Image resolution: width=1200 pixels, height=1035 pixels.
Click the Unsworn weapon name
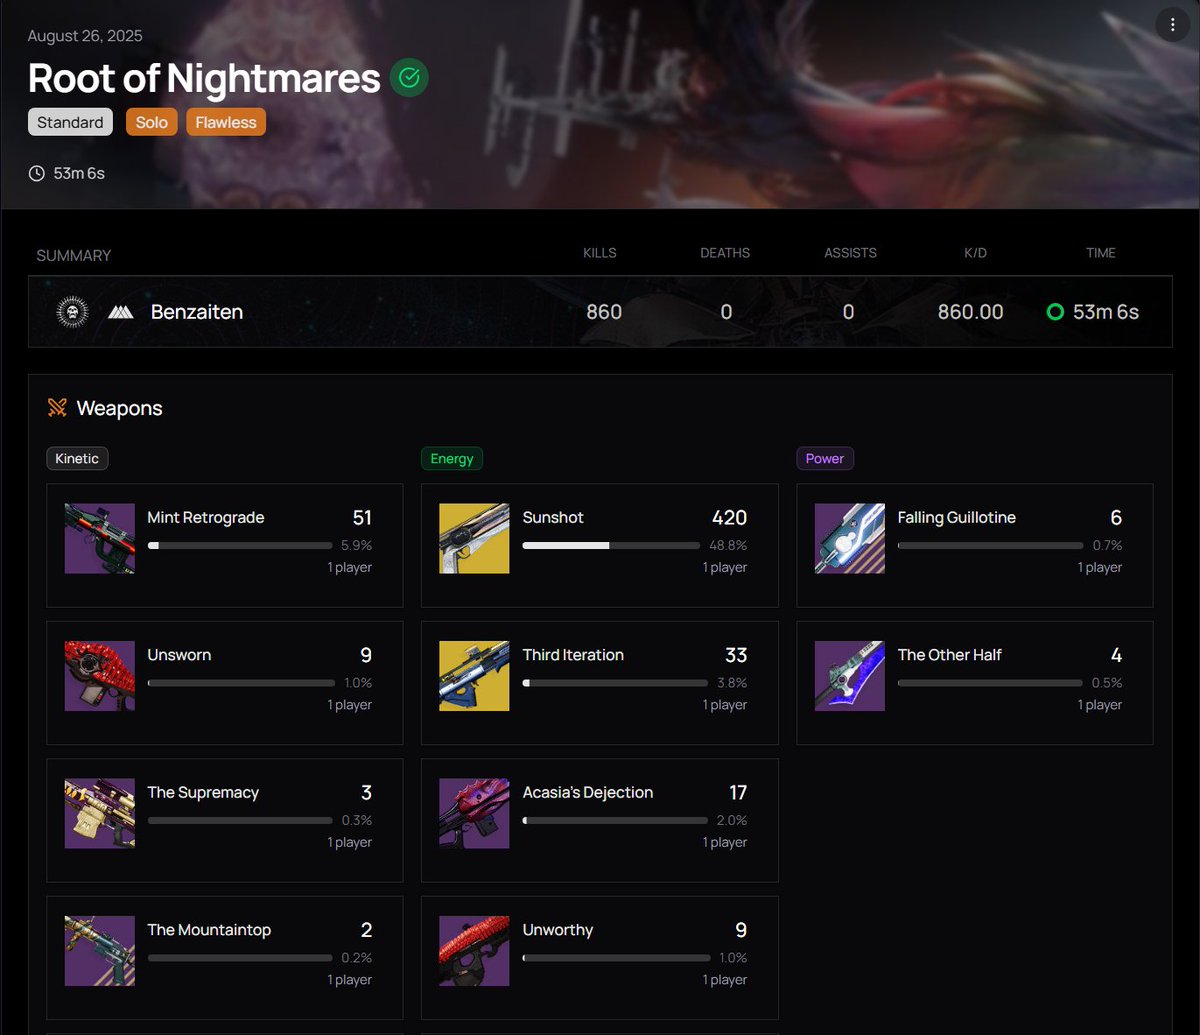[179, 655]
